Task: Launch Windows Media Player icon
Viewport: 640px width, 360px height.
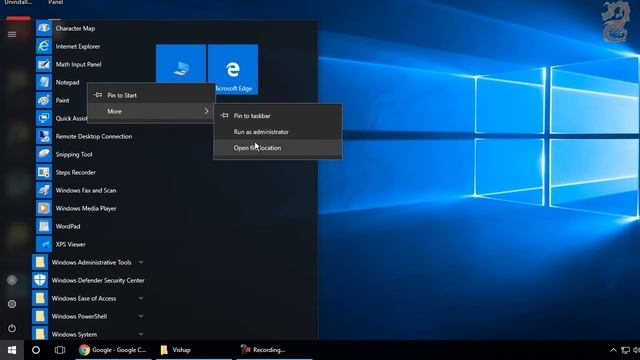Action: (44, 208)
